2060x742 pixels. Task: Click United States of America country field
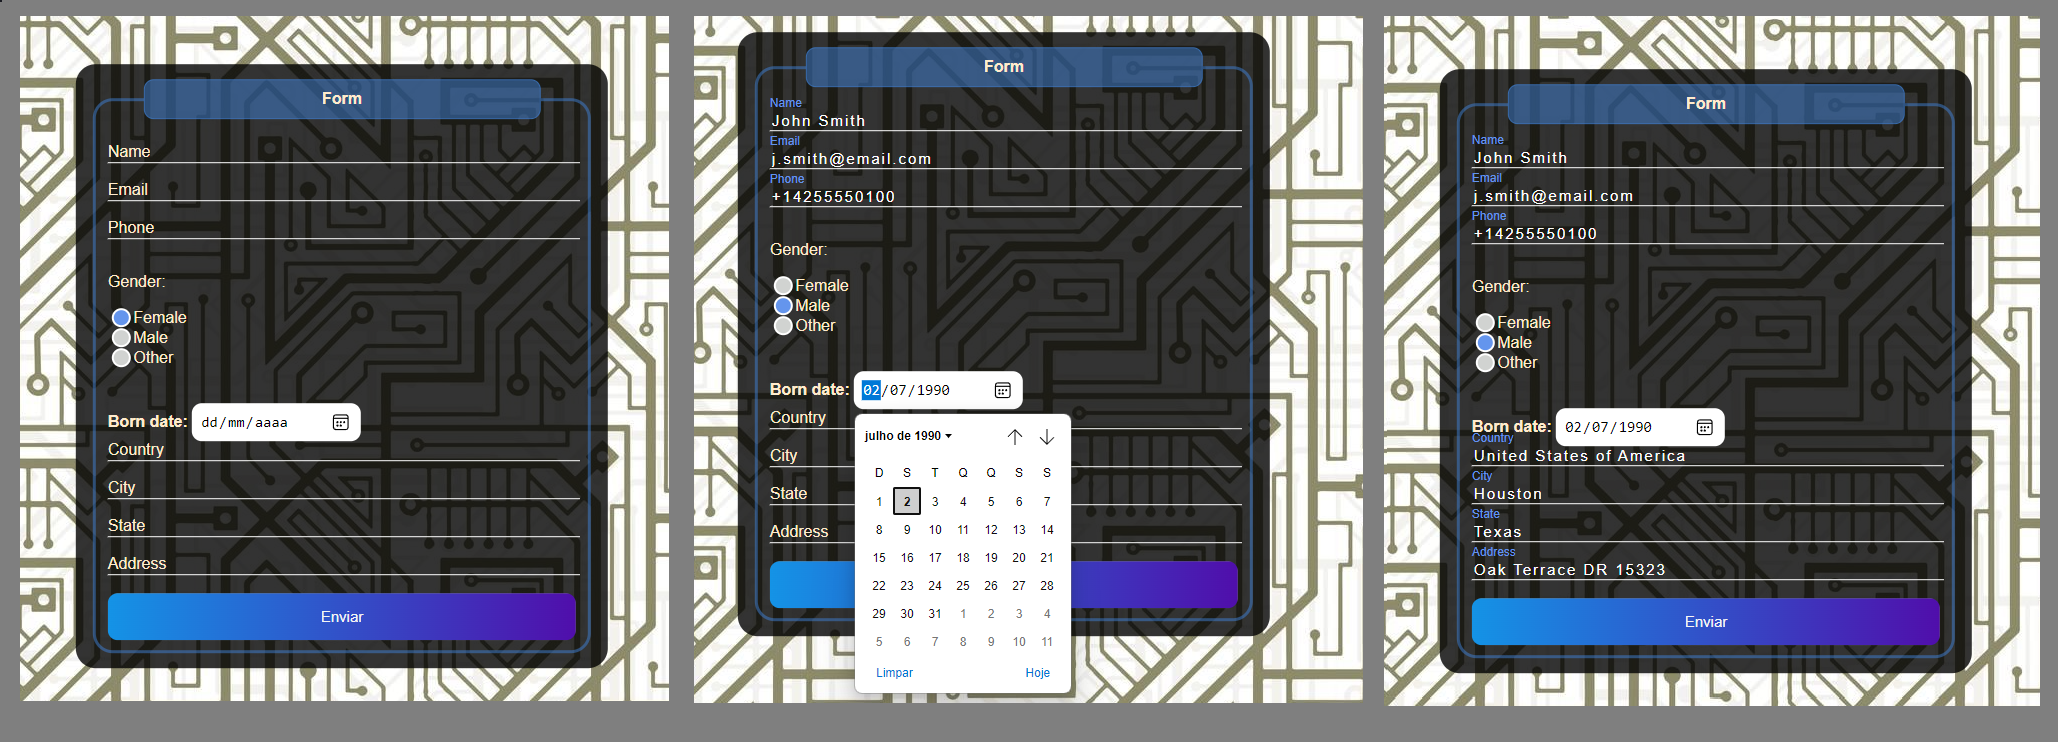[x=1707, y=456]
